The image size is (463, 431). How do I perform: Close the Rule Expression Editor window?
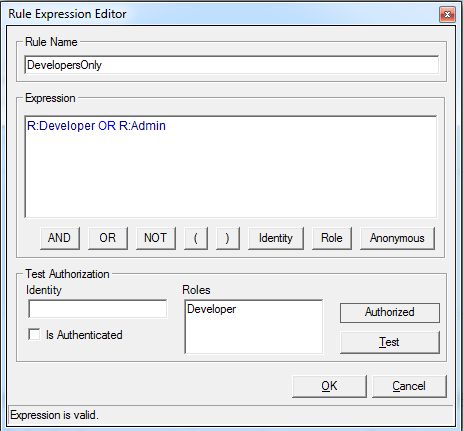447,14
